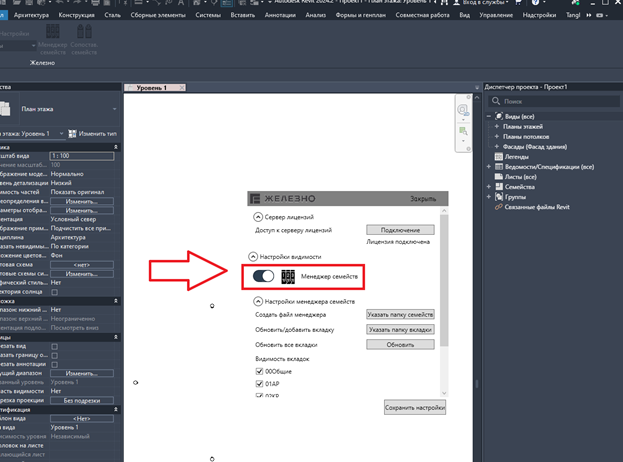Image resolution: width=623 pixels, height=462 pixels.
Task: Open the Совместная работа ribbon tab
Action: pos(422,15)
